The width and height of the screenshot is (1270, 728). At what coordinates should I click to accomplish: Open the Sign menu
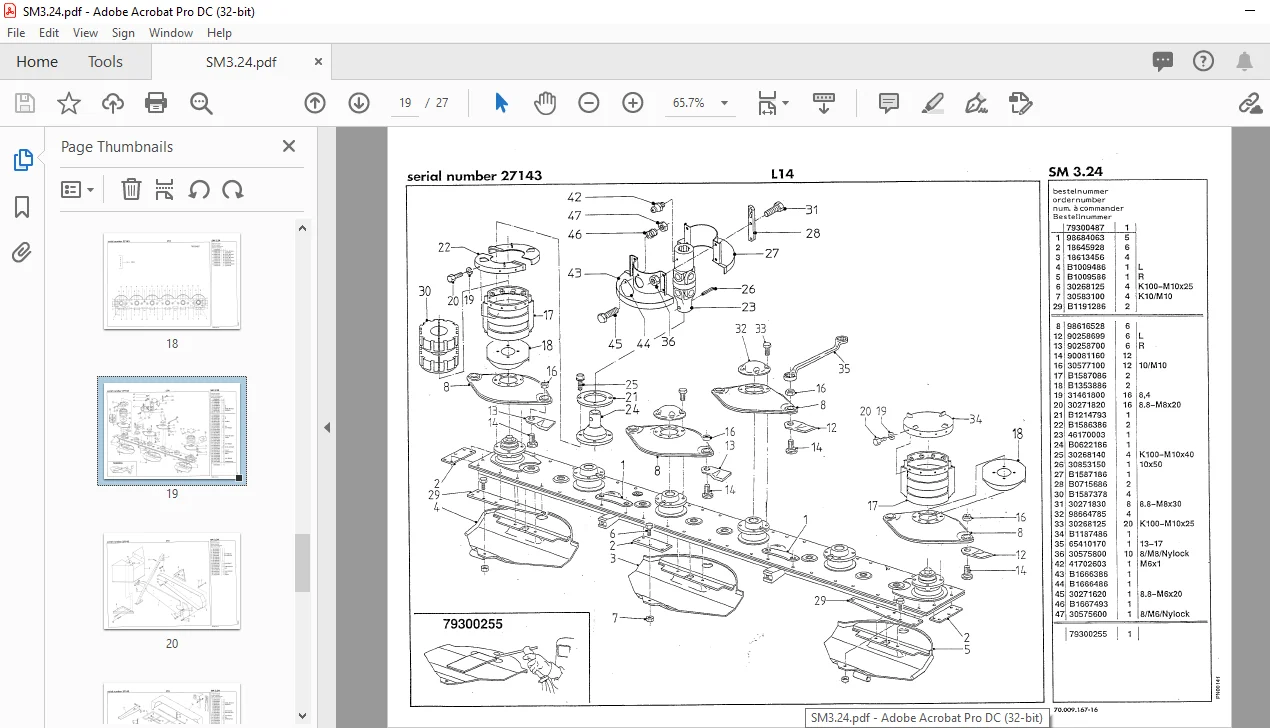[123, 33]
